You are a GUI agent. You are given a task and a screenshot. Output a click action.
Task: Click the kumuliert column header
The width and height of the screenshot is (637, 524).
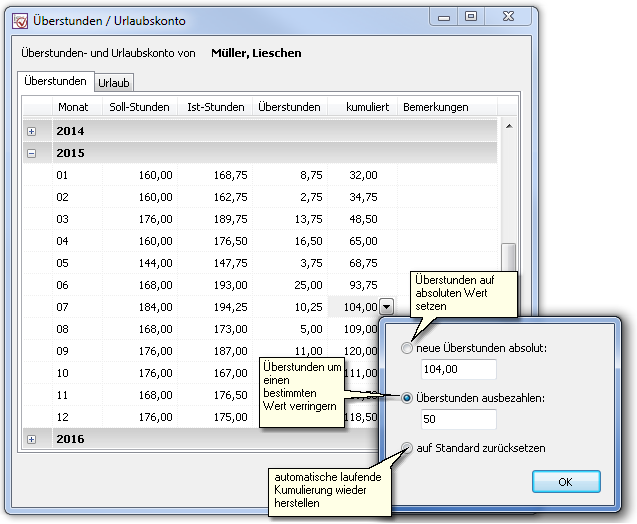(367, 107)
